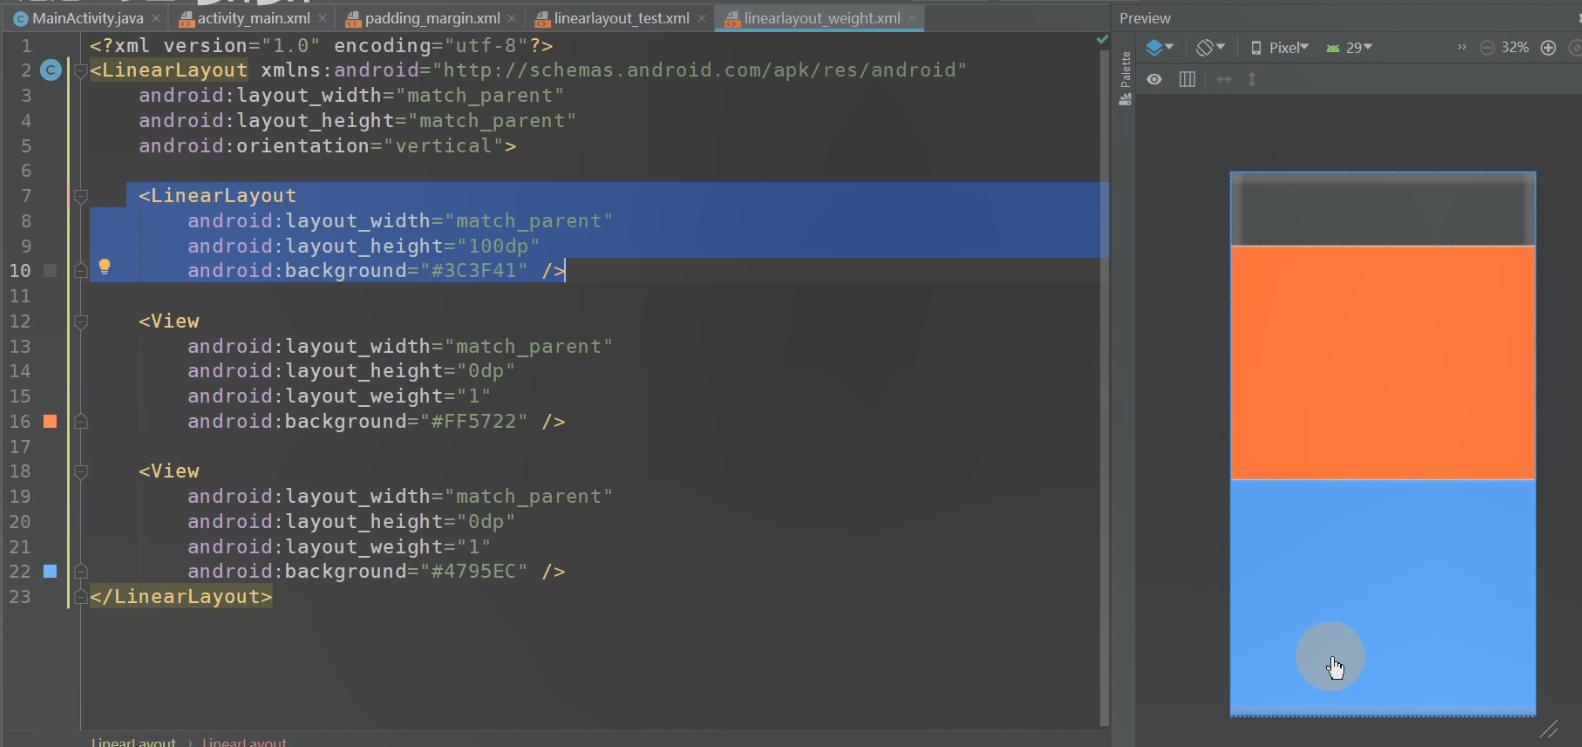Select the dark gray block in preview

(1383, 209)
